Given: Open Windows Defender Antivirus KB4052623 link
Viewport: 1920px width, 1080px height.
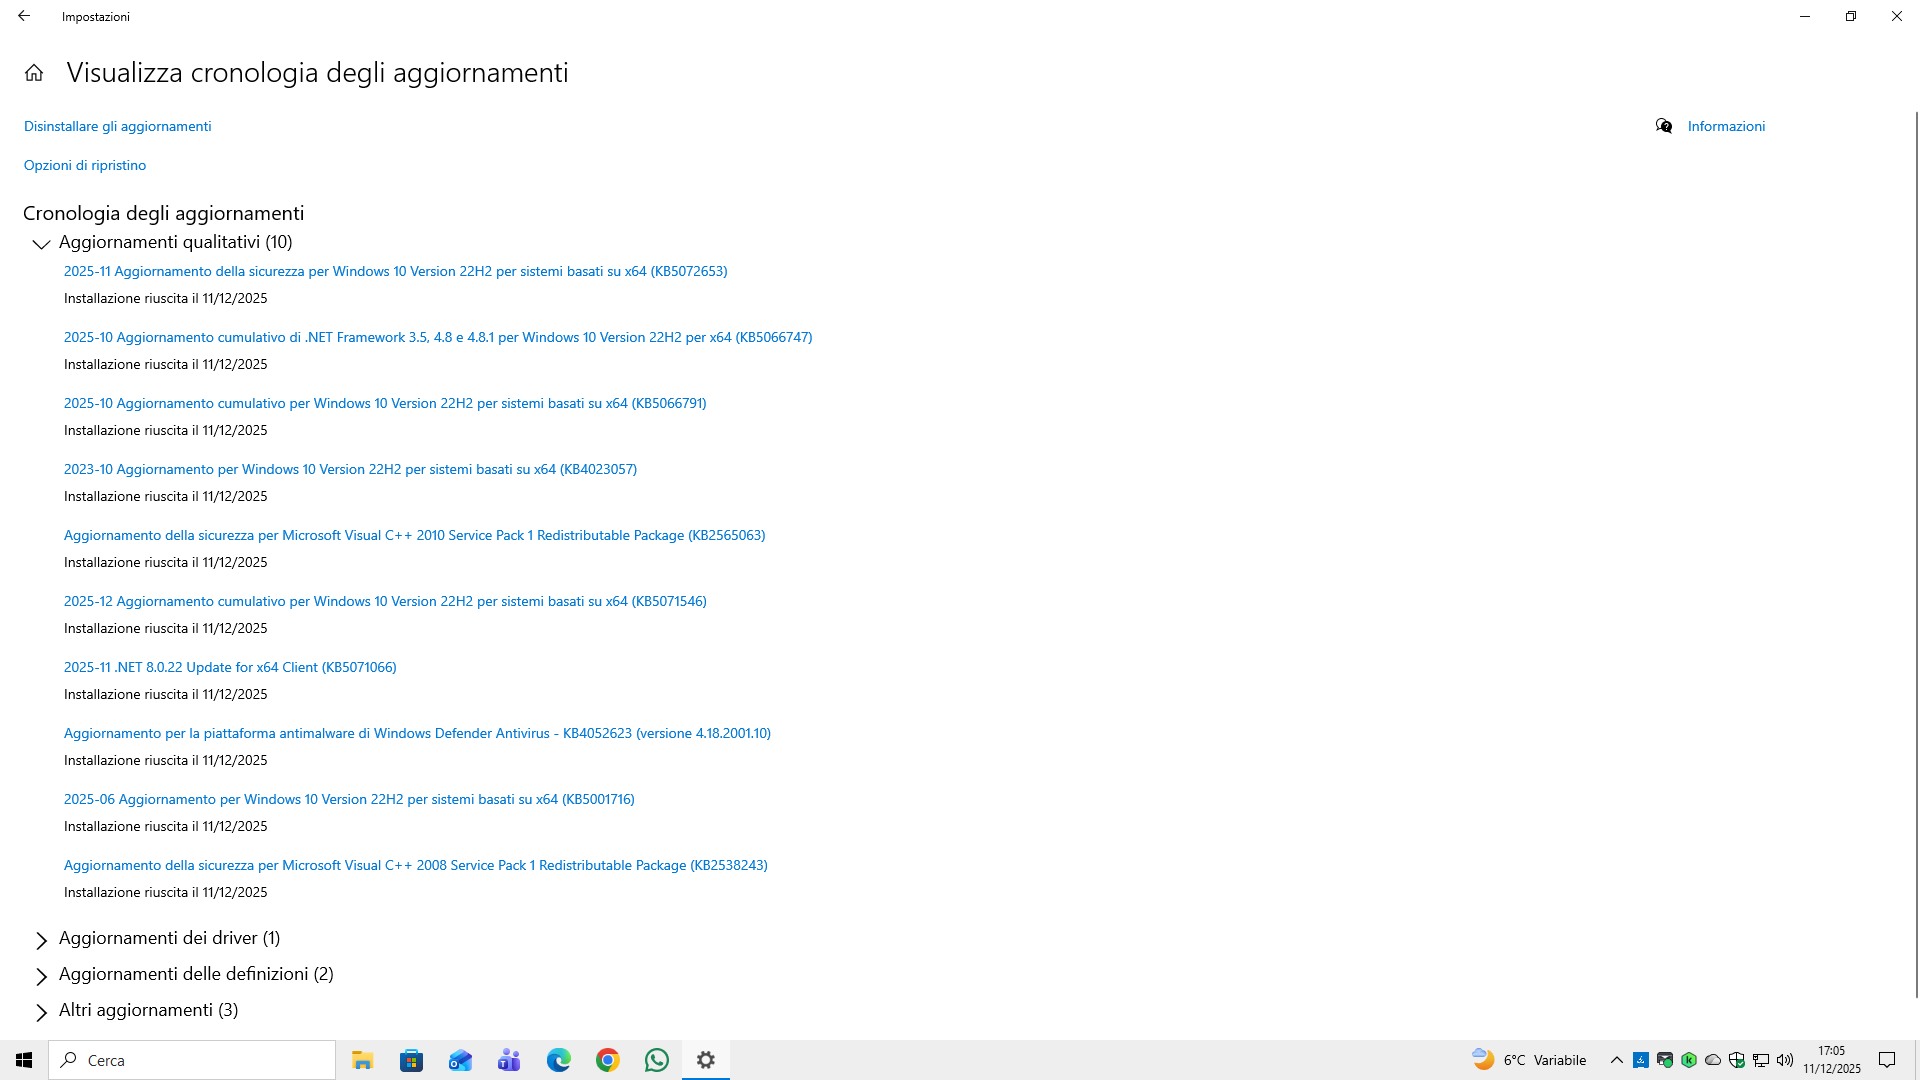Looking at the screenshot, I should click(x=417, y=733).
